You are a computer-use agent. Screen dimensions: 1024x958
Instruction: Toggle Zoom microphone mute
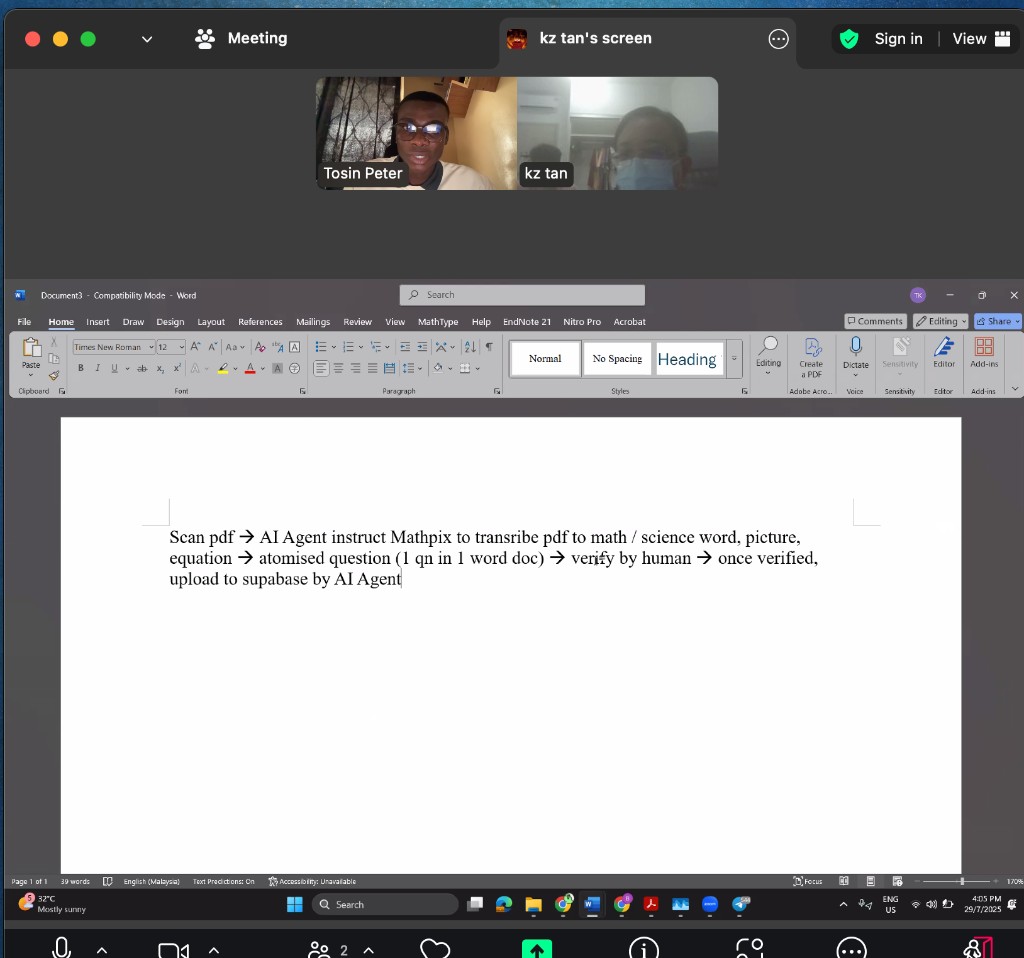click(61, 949)
